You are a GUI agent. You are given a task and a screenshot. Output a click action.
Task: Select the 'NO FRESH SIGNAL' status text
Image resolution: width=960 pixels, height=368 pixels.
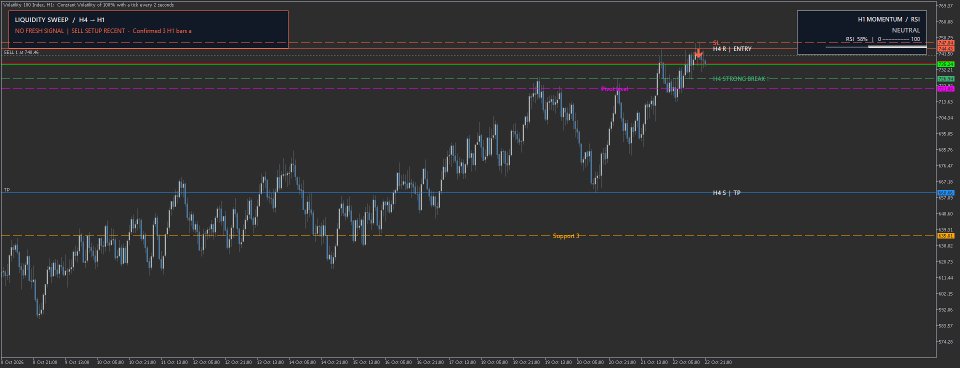(x=39, y=31)
